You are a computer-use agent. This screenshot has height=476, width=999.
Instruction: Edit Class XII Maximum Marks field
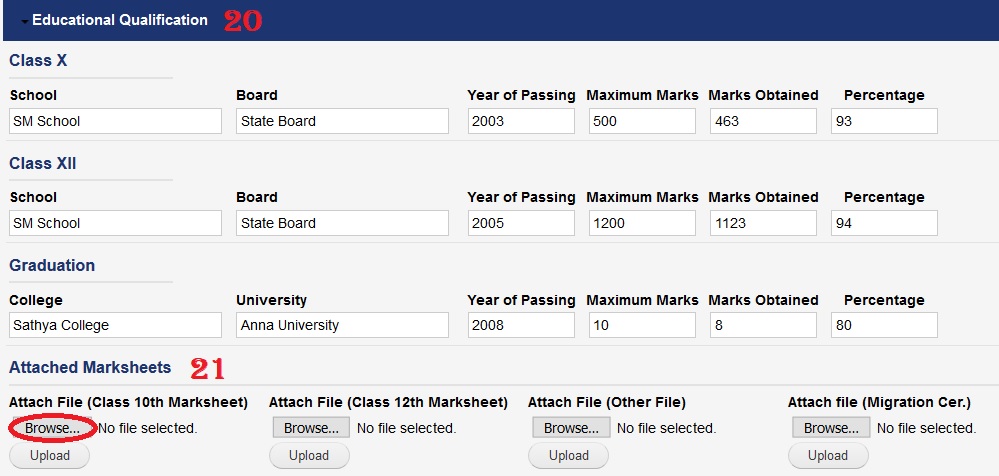641,223
